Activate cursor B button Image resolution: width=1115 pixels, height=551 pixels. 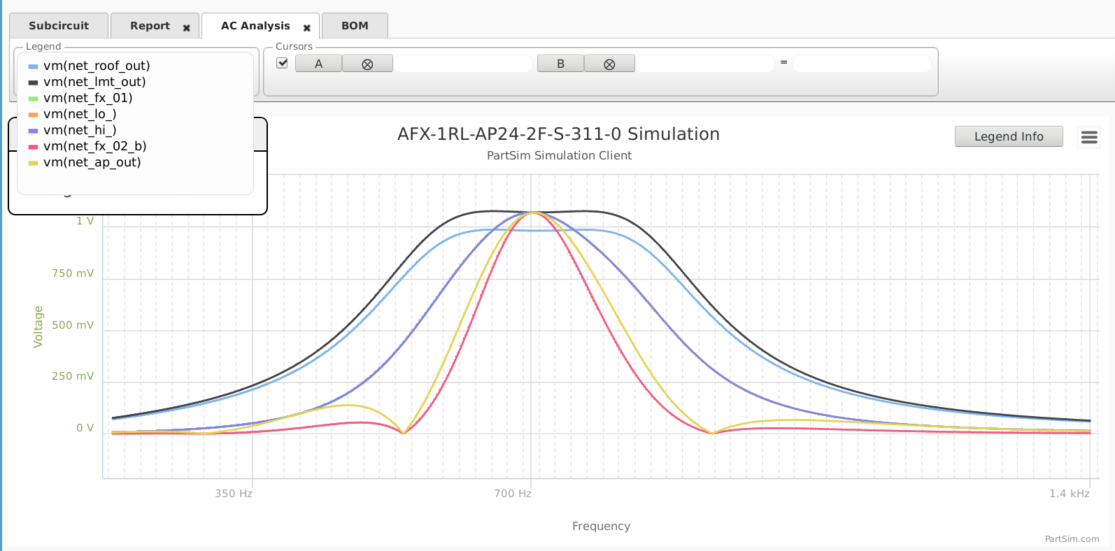560,63
